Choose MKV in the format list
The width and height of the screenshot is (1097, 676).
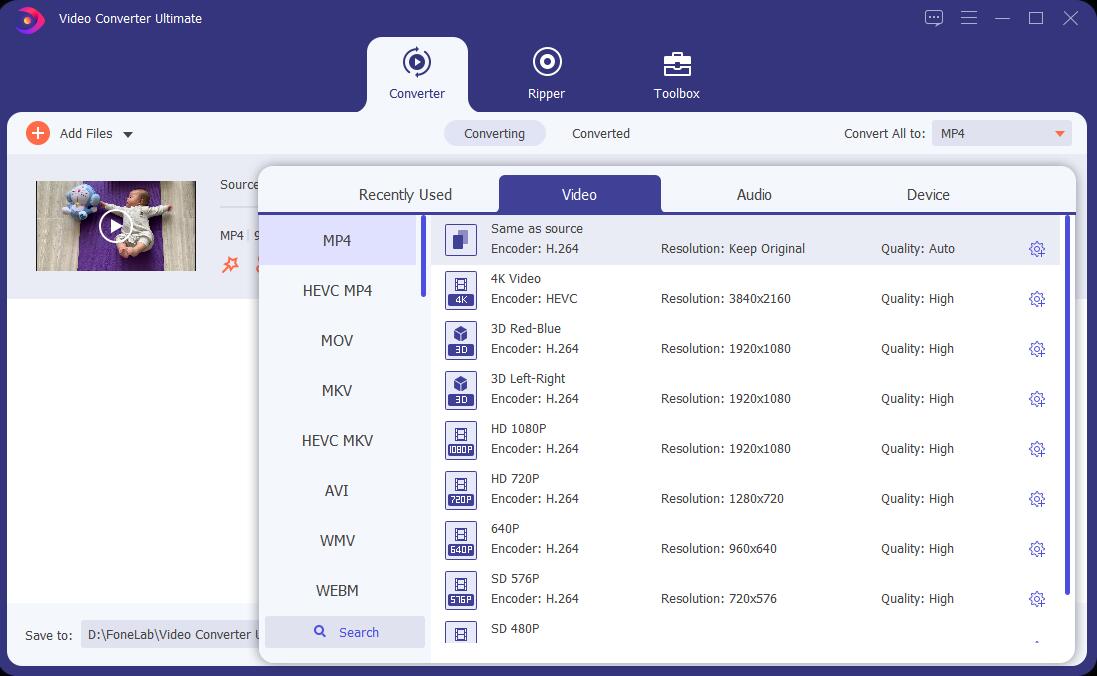tap(337, 391)
